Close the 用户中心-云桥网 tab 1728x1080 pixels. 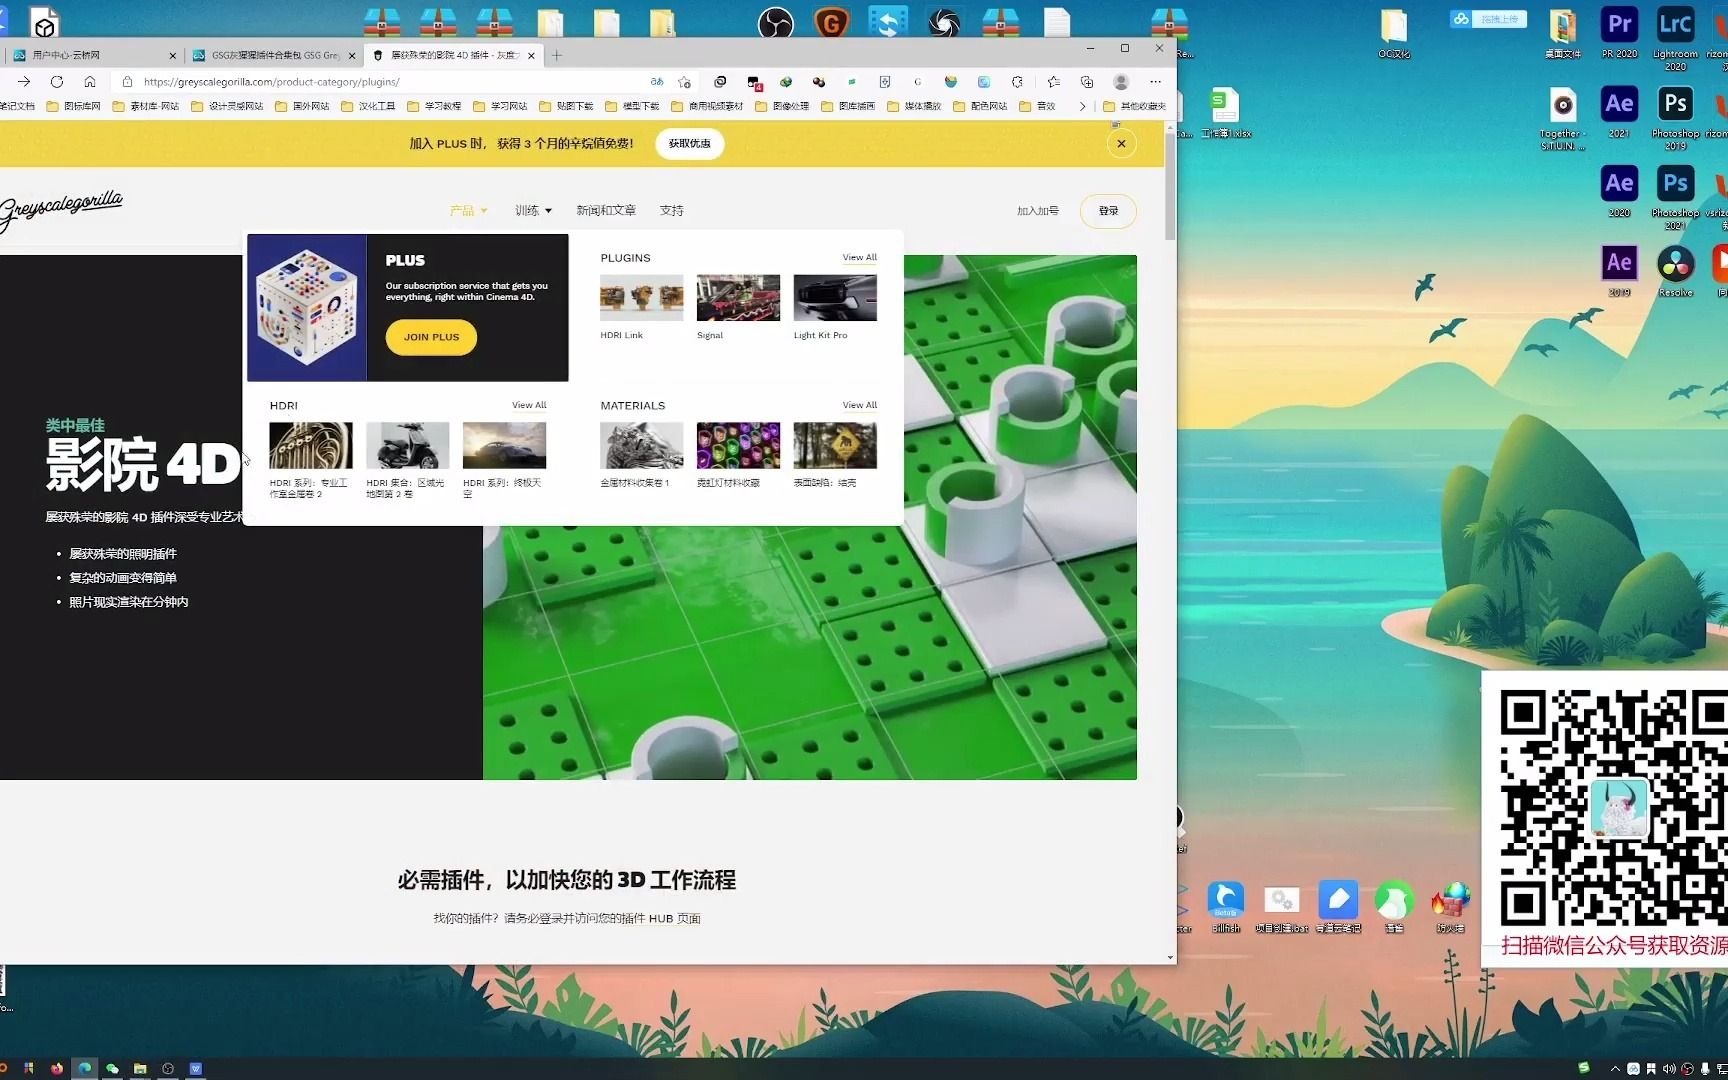[172, 55]
